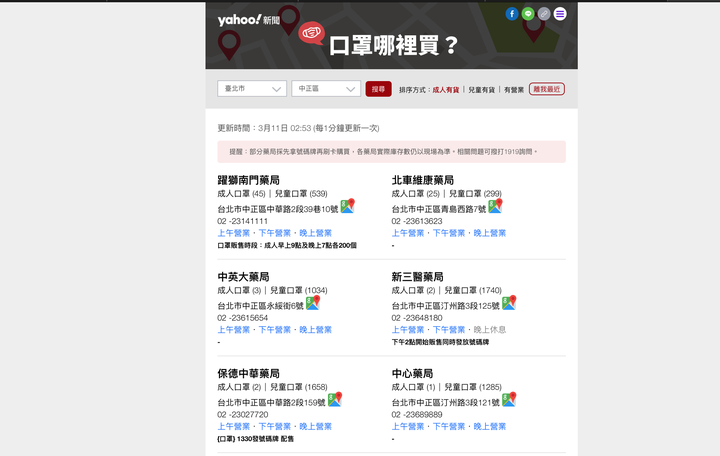This screenshot has height=456, width=720.
Task: Share page via Facebook icon
Action: click(512, 14)
